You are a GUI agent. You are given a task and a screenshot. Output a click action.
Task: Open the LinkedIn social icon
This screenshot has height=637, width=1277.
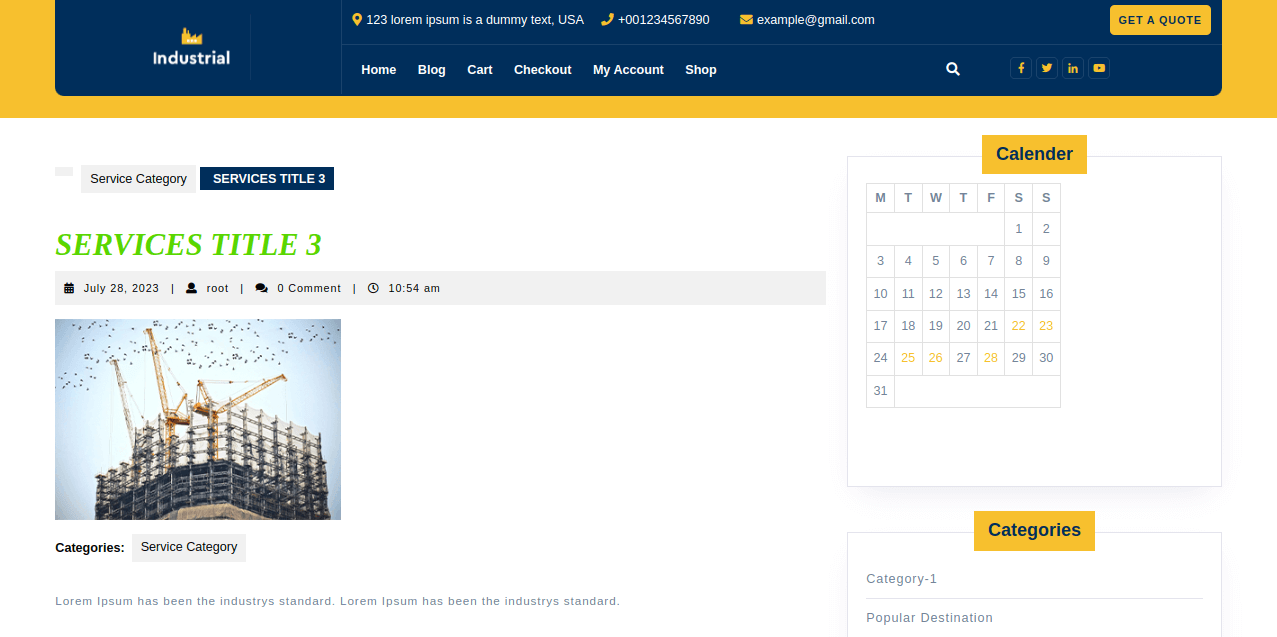pyautogui.click(x=1072, y=68)
